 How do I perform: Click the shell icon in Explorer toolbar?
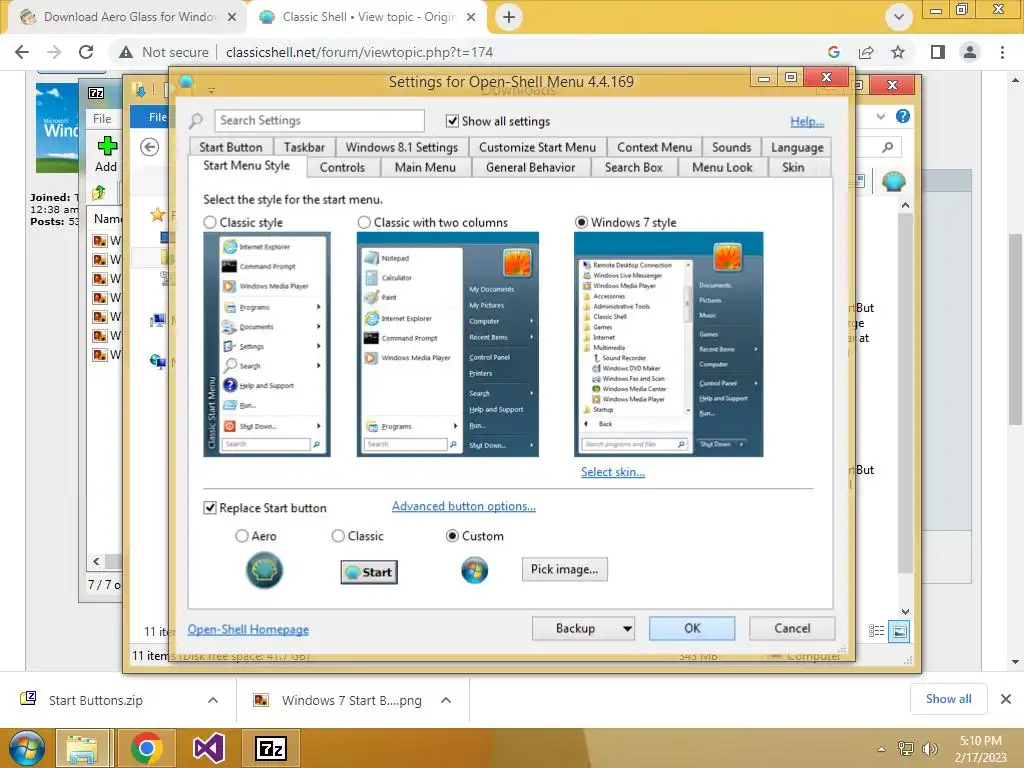(893, 180)
